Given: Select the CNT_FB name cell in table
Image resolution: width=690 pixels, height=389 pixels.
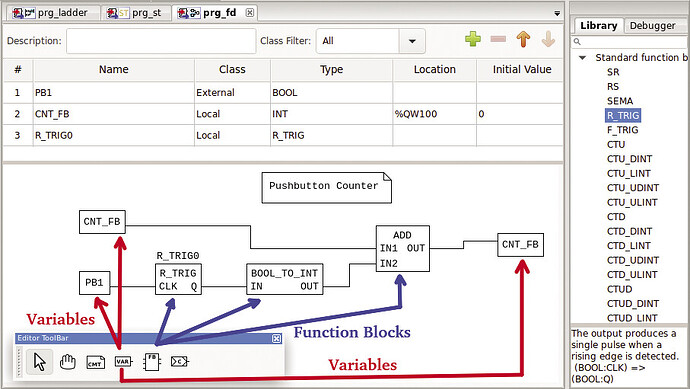Looking at the screenshot, I should click(x=114, y=114).
